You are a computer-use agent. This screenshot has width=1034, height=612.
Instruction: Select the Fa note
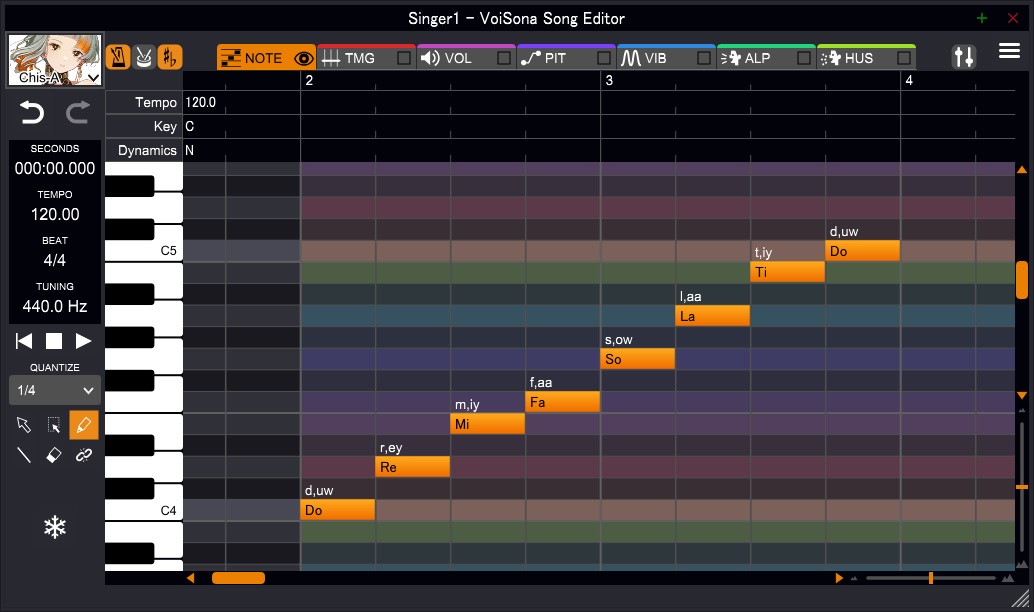563,402
